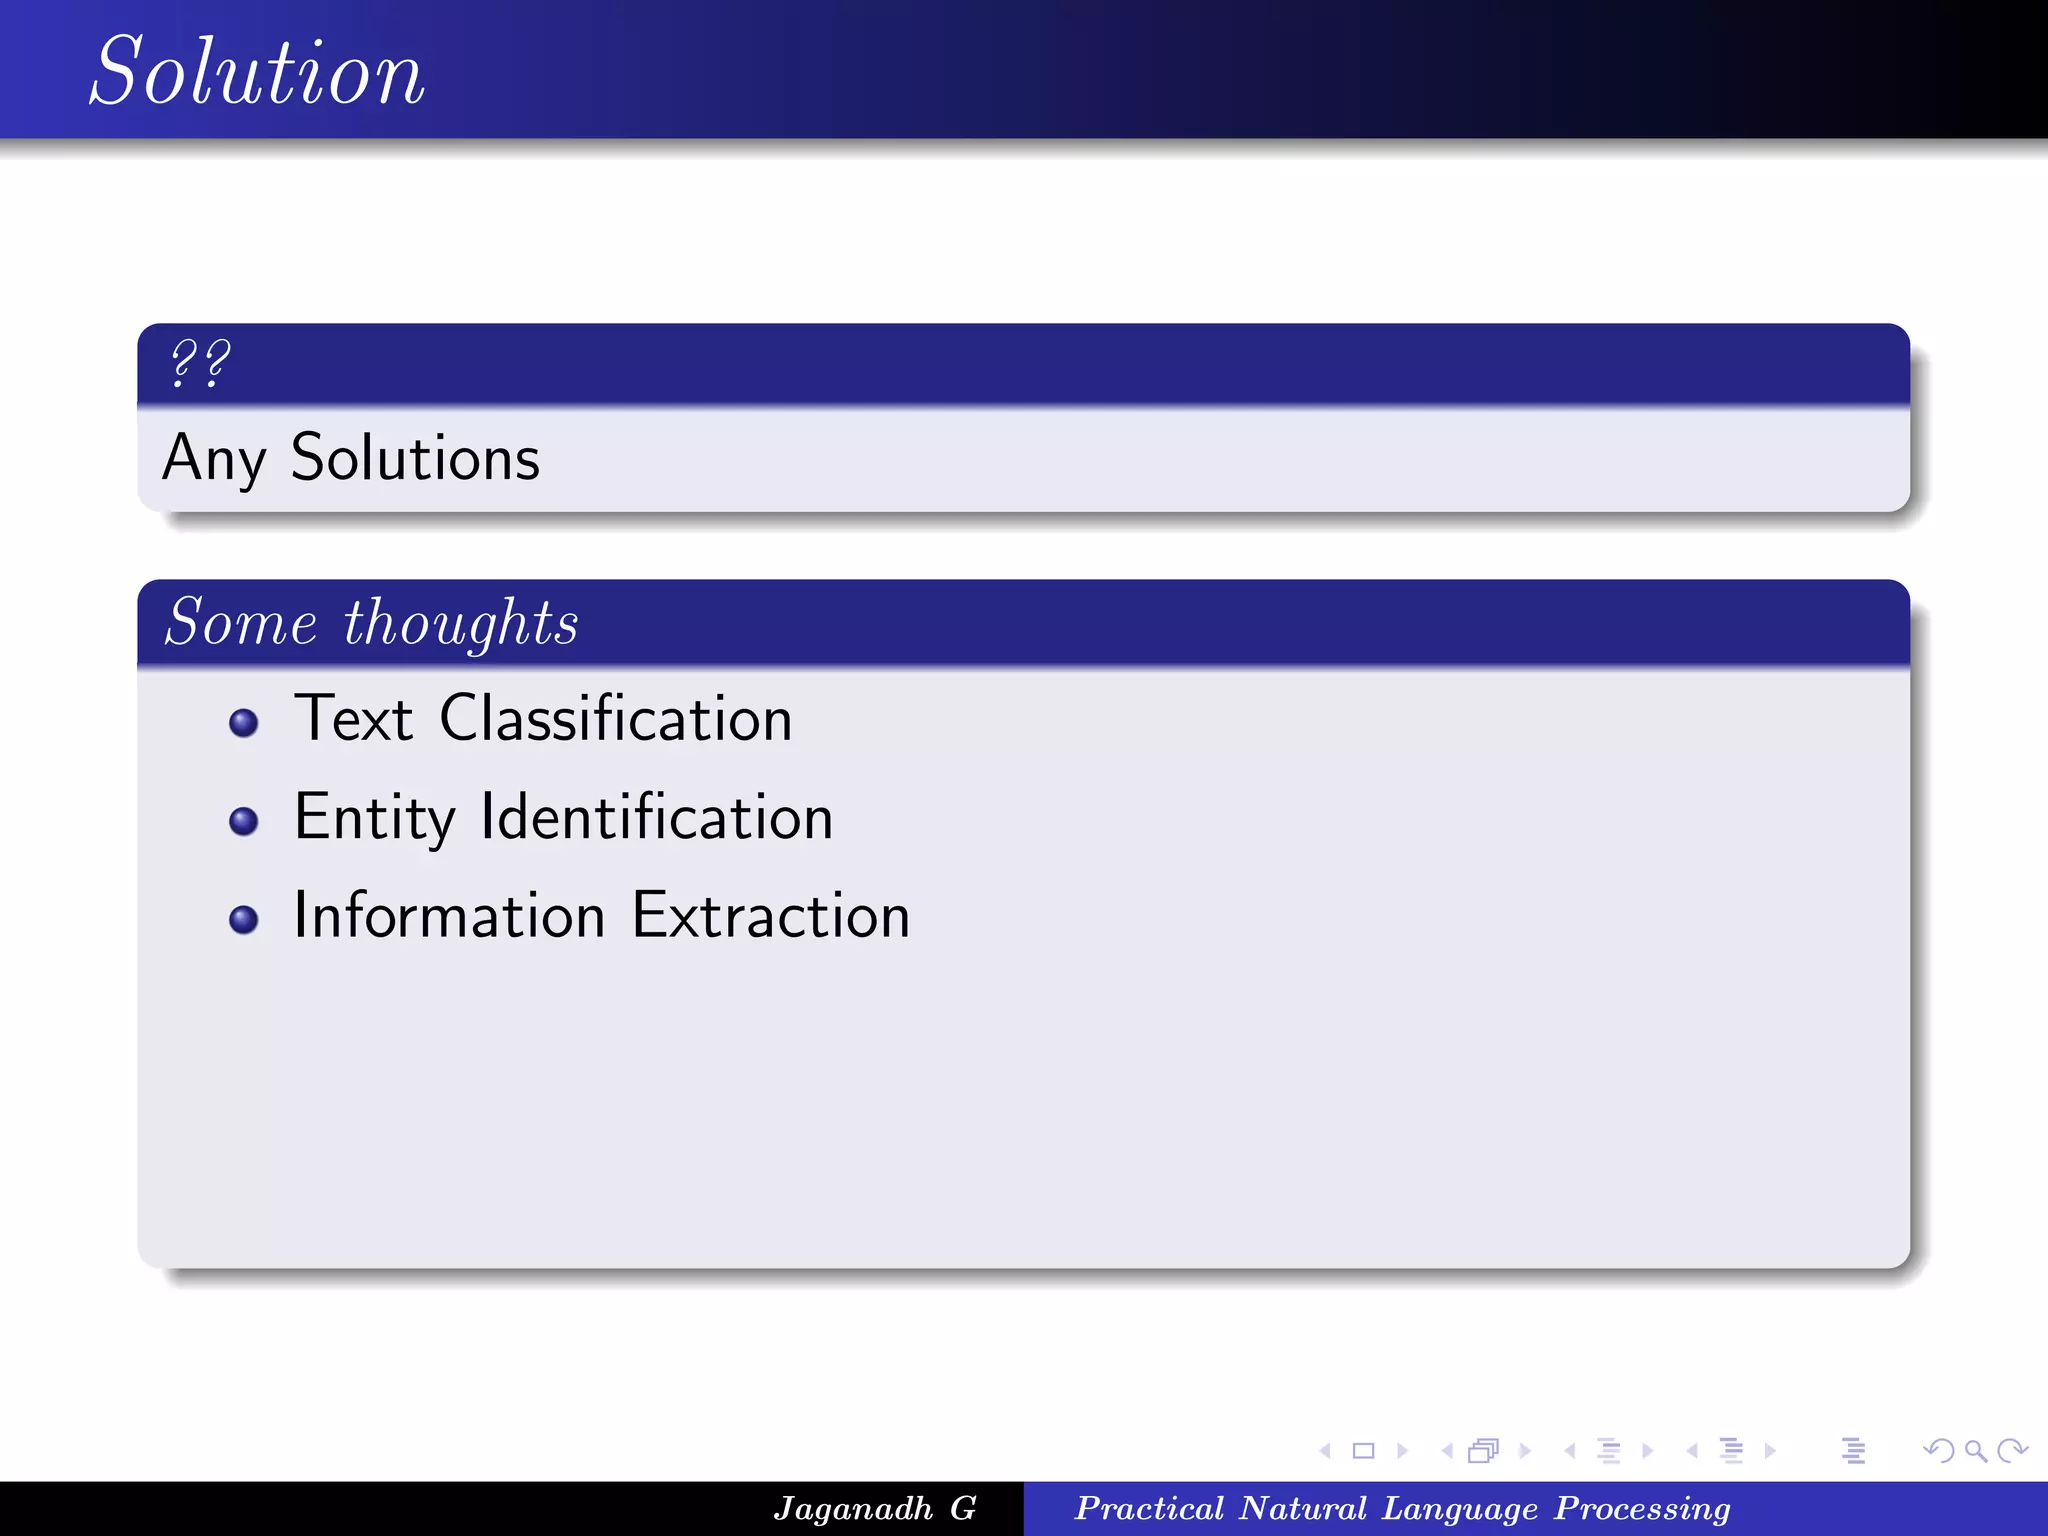Click the Solution slide title

coord(258,70)
